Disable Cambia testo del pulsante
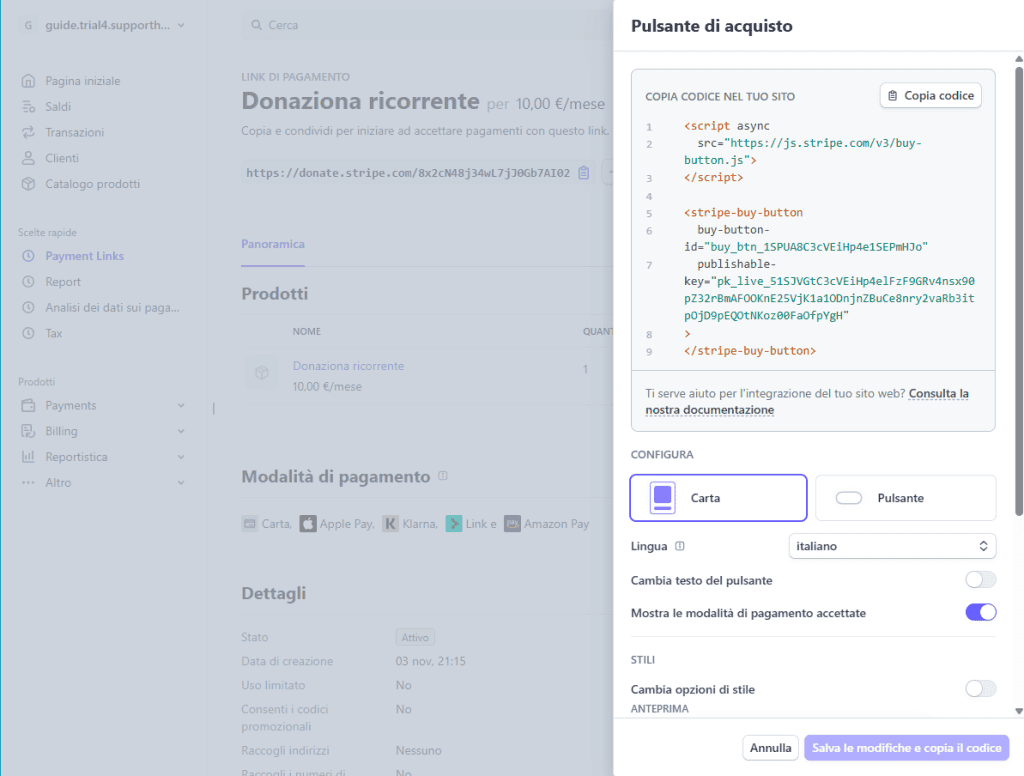This screenshot has height=776, width=1024. (981, 579)
